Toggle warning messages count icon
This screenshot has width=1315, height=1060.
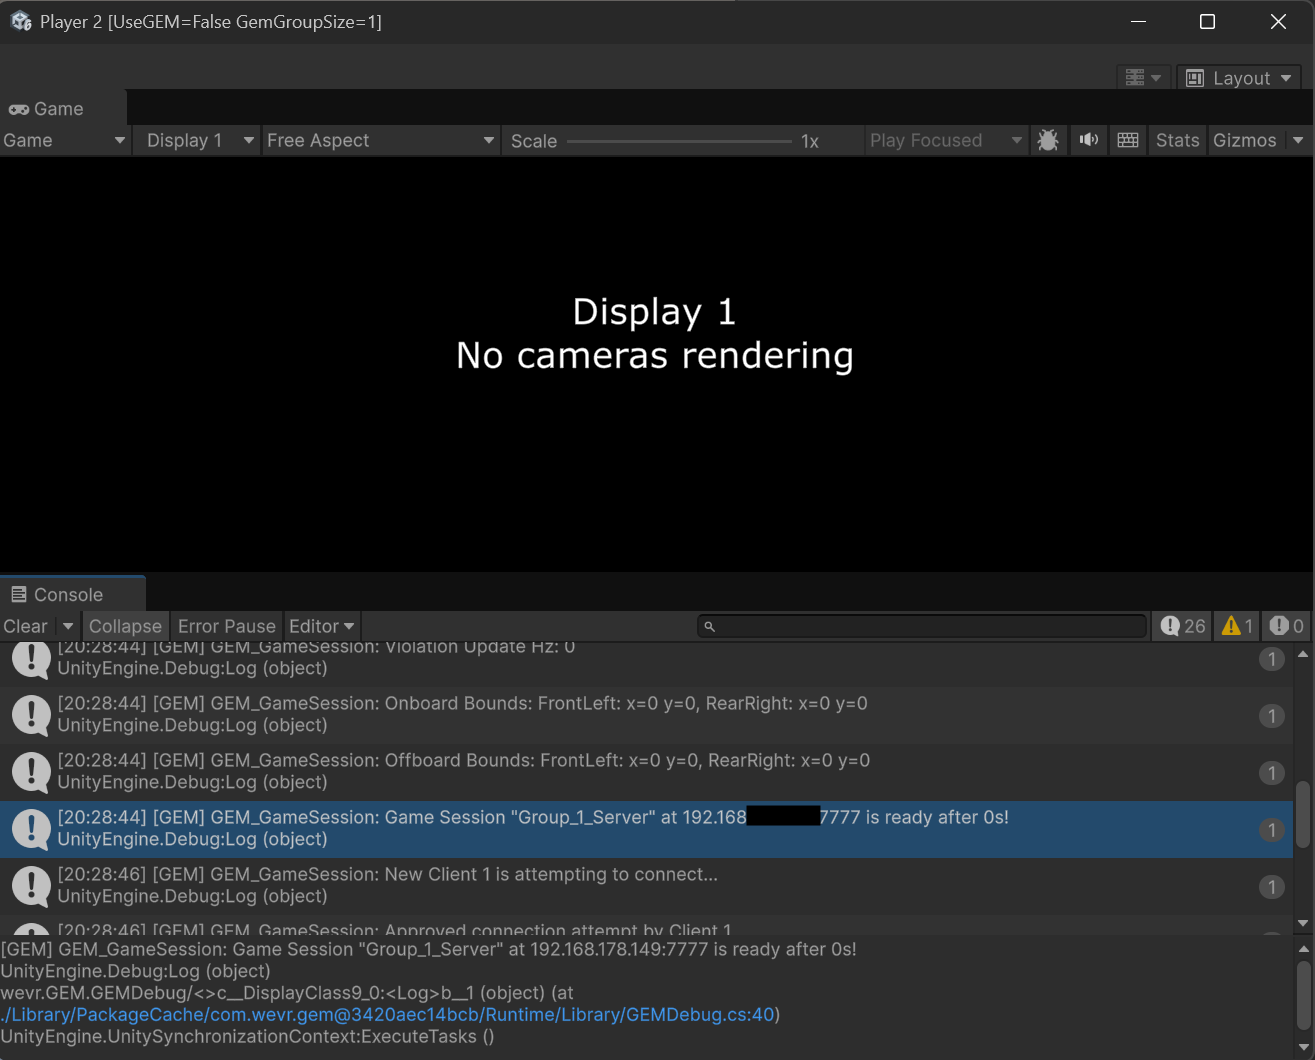point(1237,626)
